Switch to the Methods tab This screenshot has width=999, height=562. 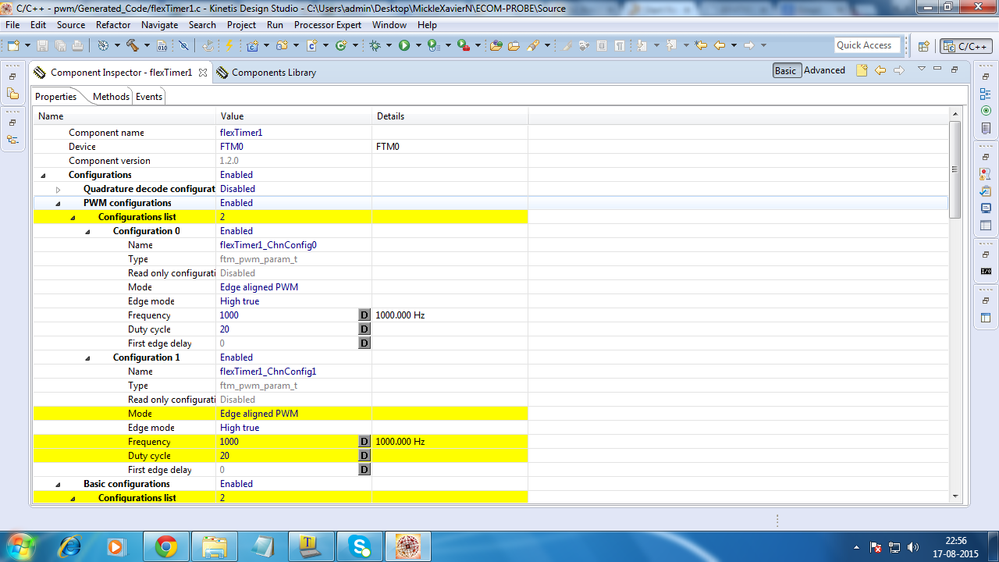pyautogui.click(x=111, y=97)
